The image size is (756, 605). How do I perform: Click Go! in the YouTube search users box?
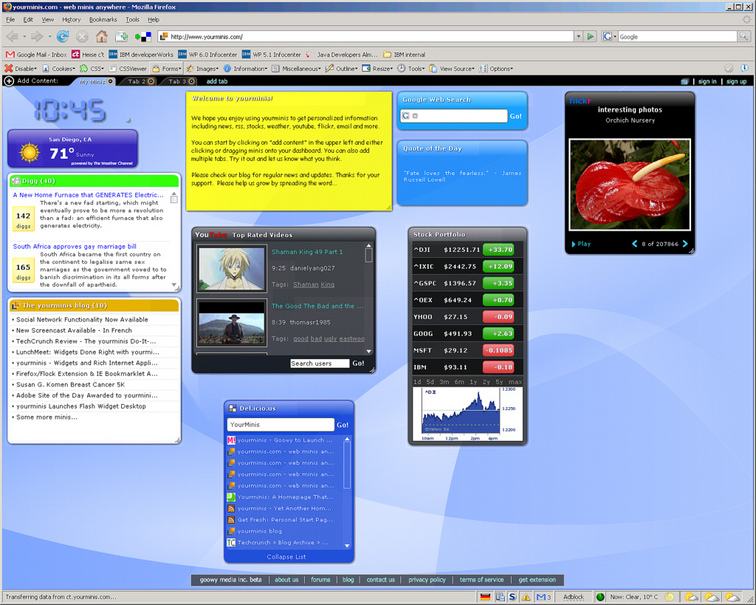[x=358, y=363]
